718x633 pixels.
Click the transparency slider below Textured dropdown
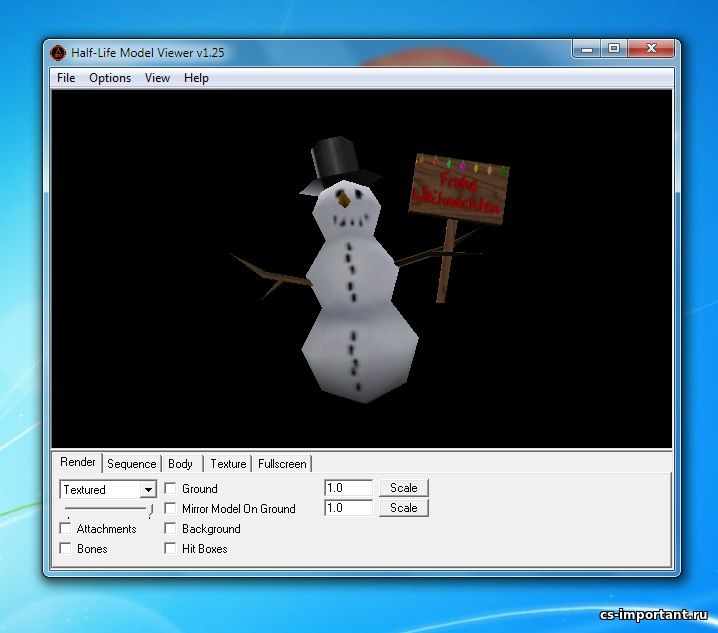[107, 510]
